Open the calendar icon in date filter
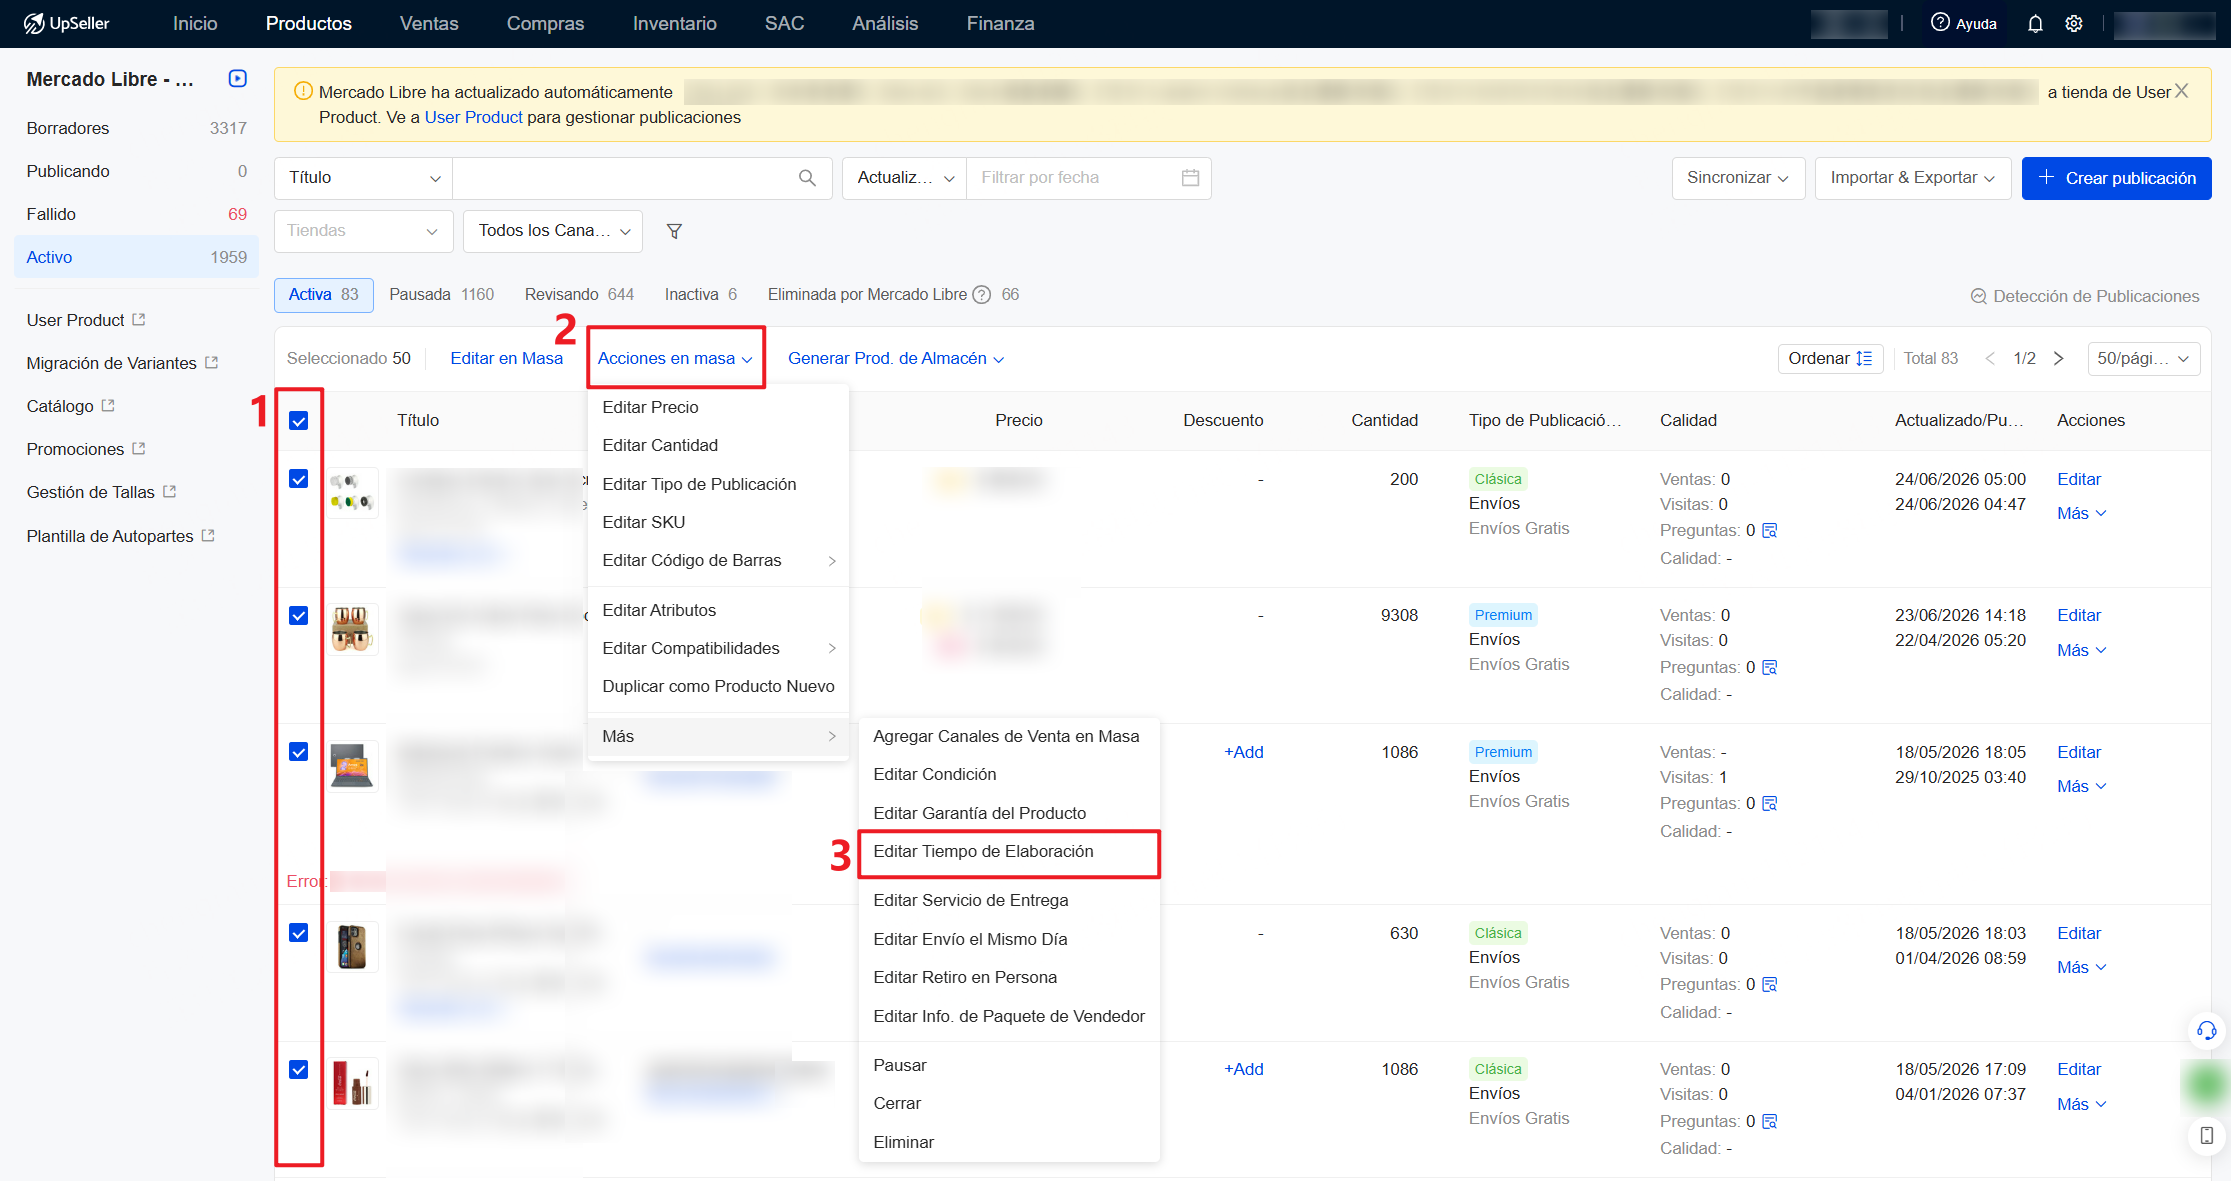This screenshot has height=1181, width=2231. pos(1190,178)
